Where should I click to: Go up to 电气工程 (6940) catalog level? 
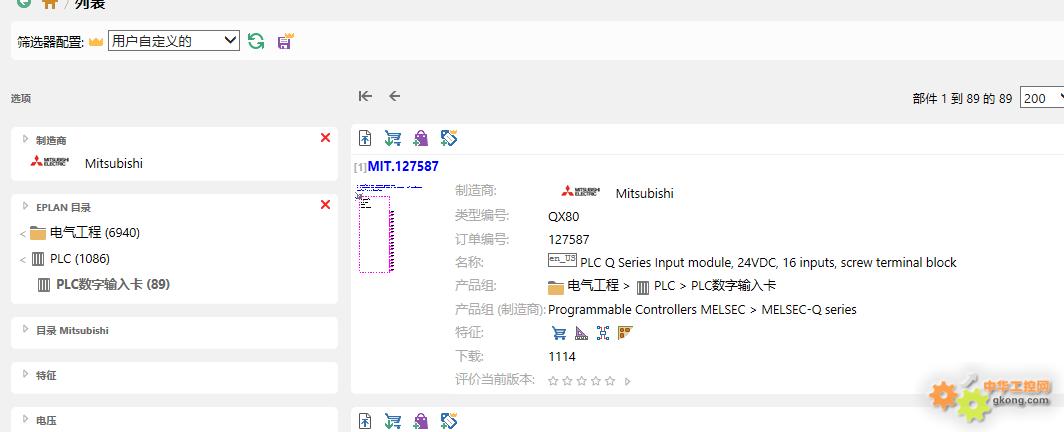click(x=95, y=233)
